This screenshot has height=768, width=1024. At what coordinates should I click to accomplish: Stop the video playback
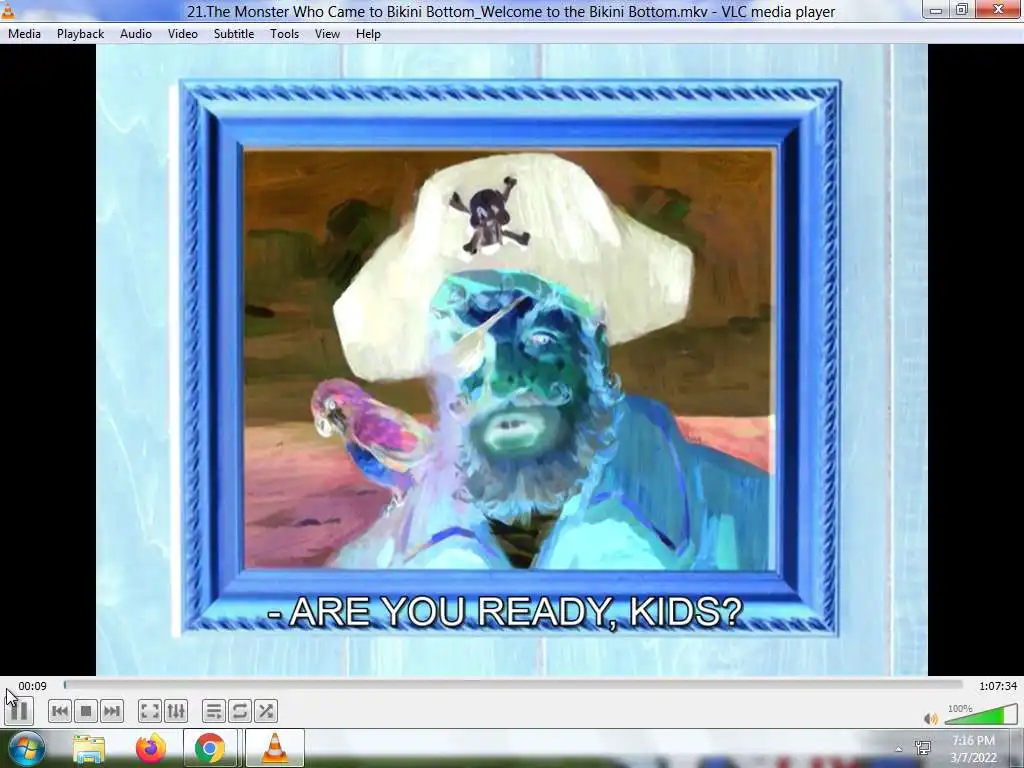click(x=86, y=711)
